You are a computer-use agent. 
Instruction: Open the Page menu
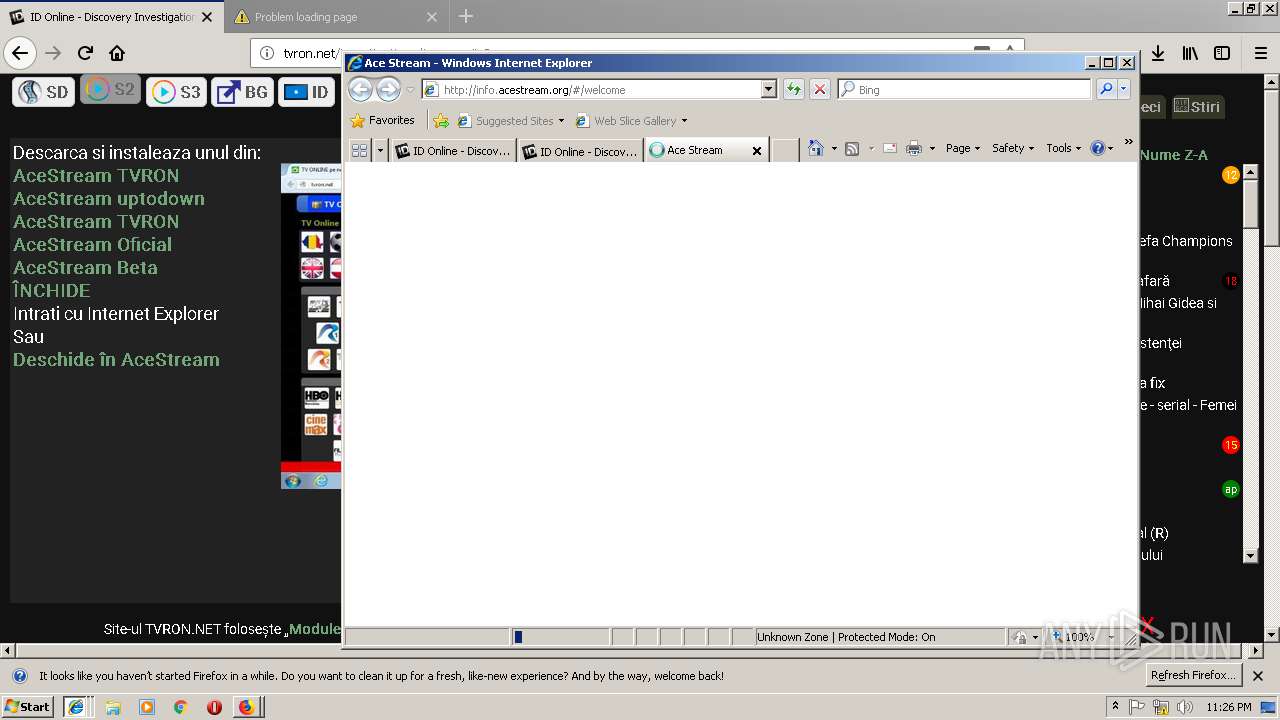tap(963, 148)
